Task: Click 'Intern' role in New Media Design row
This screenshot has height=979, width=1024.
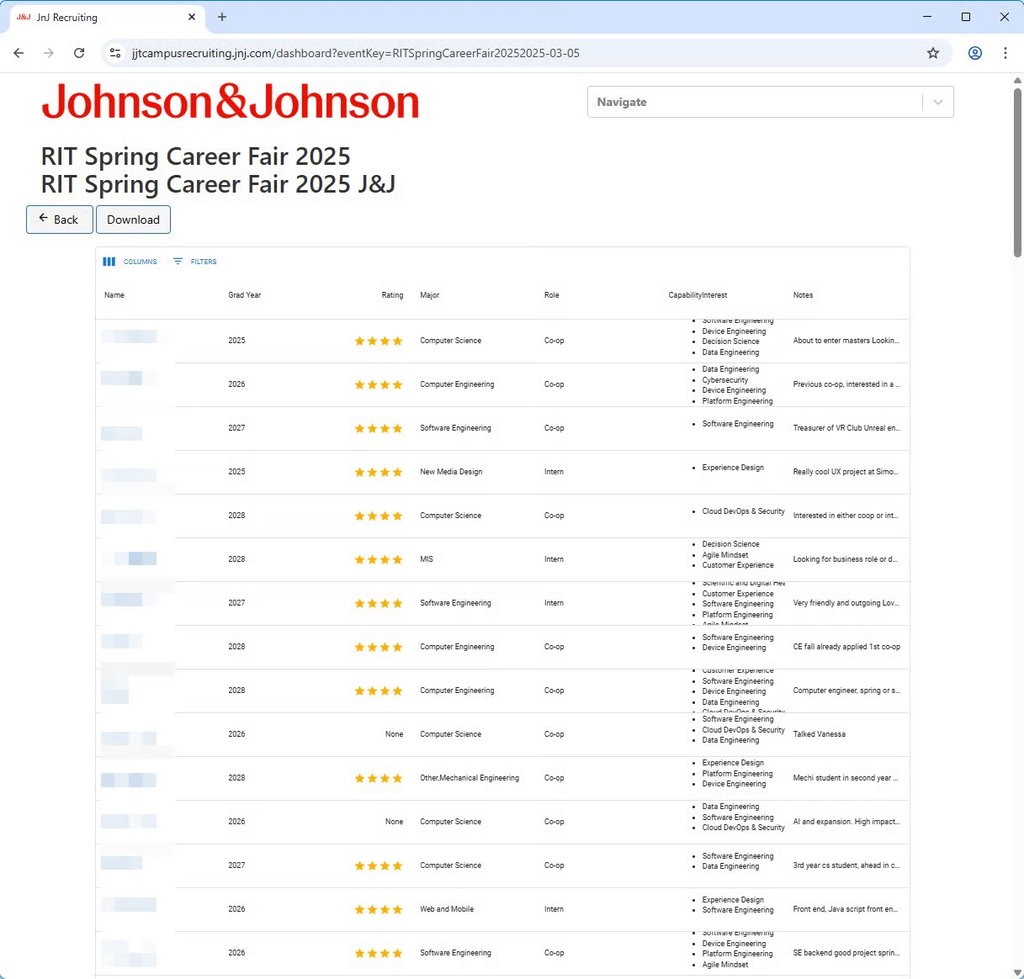Action: click(554, 472)
